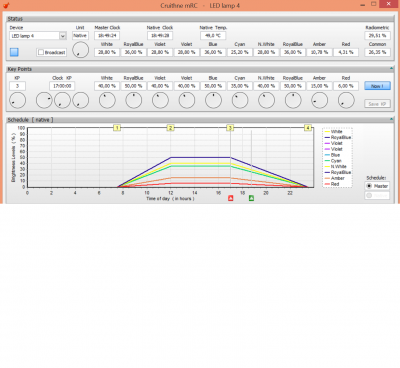Viewport: 400px width, 368px height.
Task: Click the Save KP button
Action: click(x=377, y=104)
